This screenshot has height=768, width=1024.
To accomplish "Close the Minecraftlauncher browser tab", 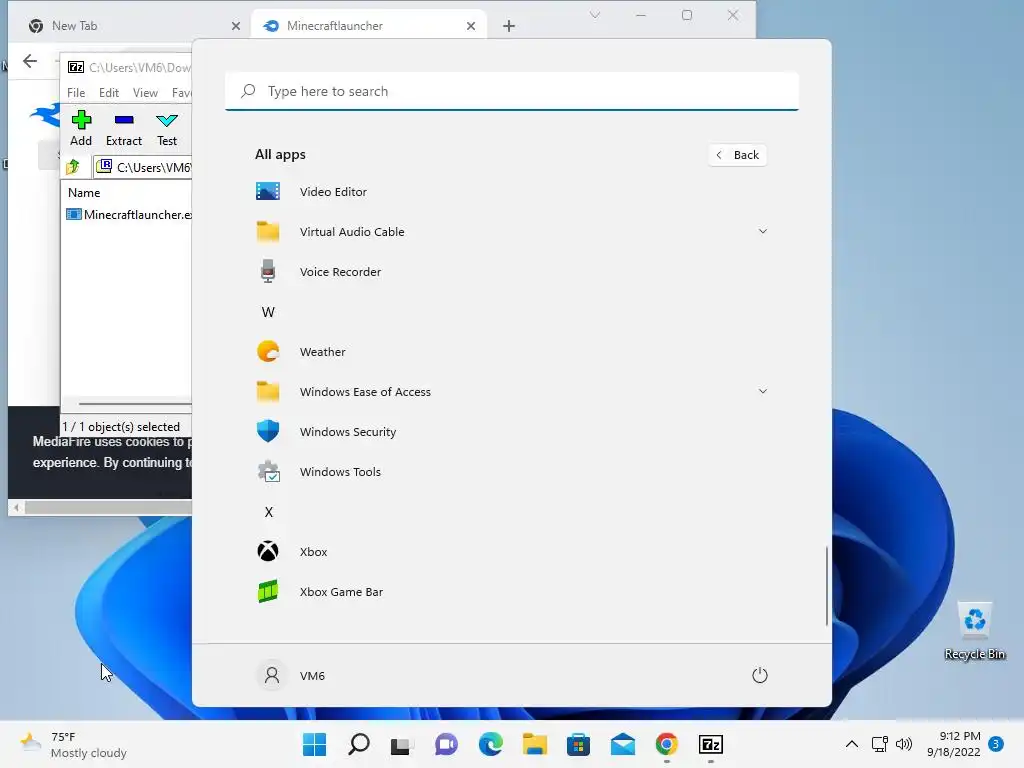I will click(x=471, y=25).
